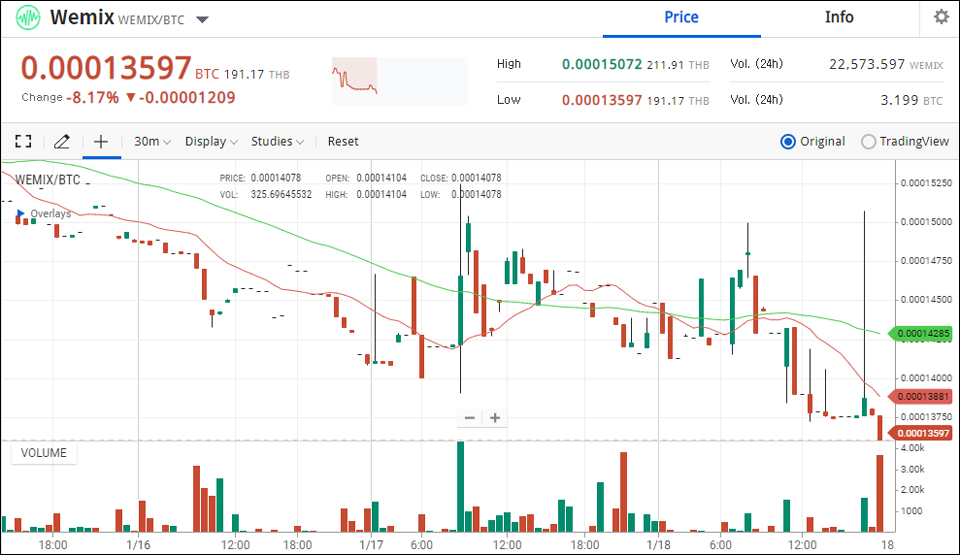Screen dimensions: 960x555
Task: Open the 30m interval dropdown
Action: [152, 142]
